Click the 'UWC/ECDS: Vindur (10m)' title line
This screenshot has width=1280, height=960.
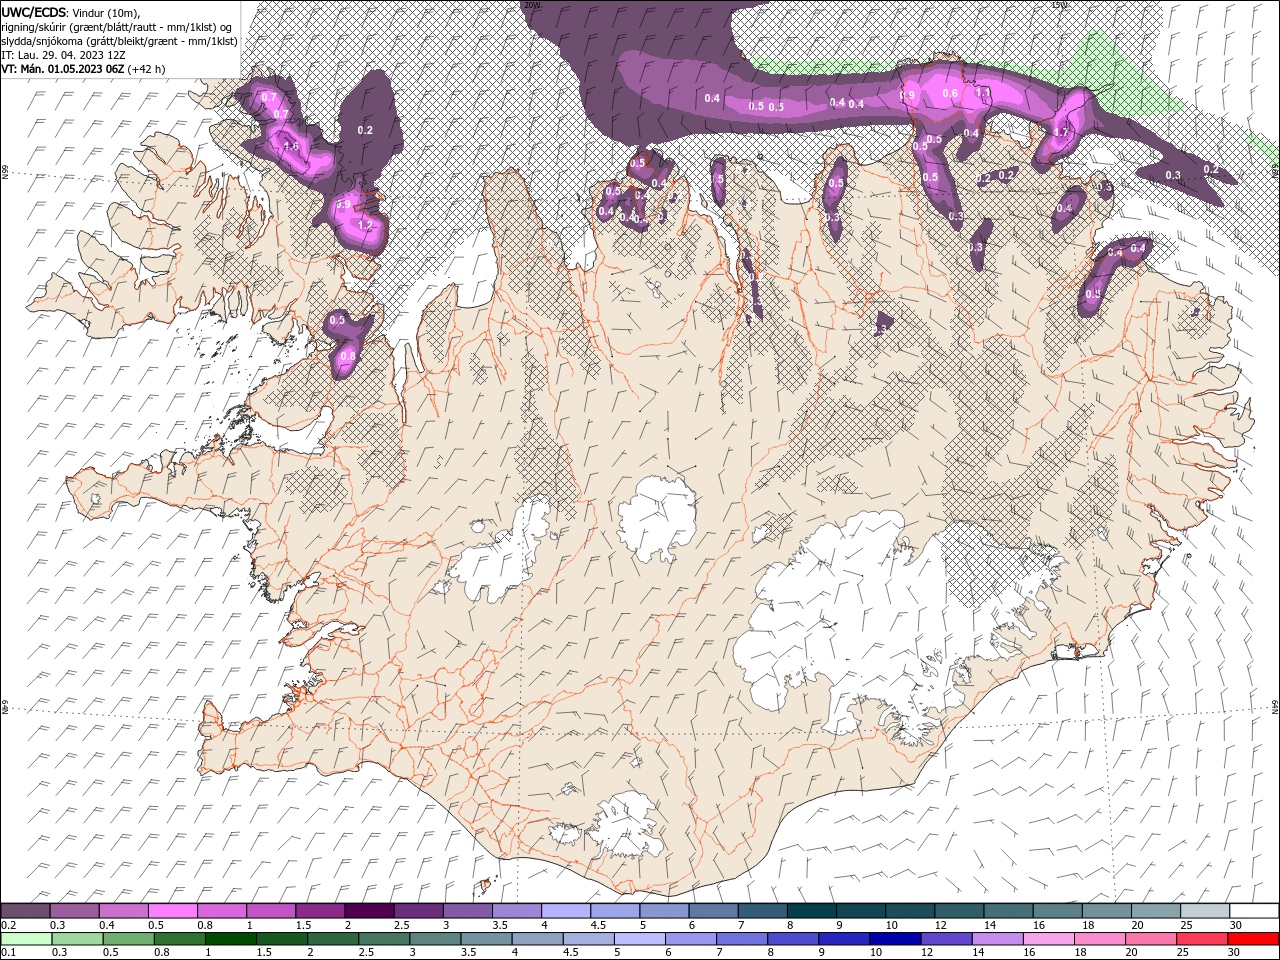[x=71, y=12]
